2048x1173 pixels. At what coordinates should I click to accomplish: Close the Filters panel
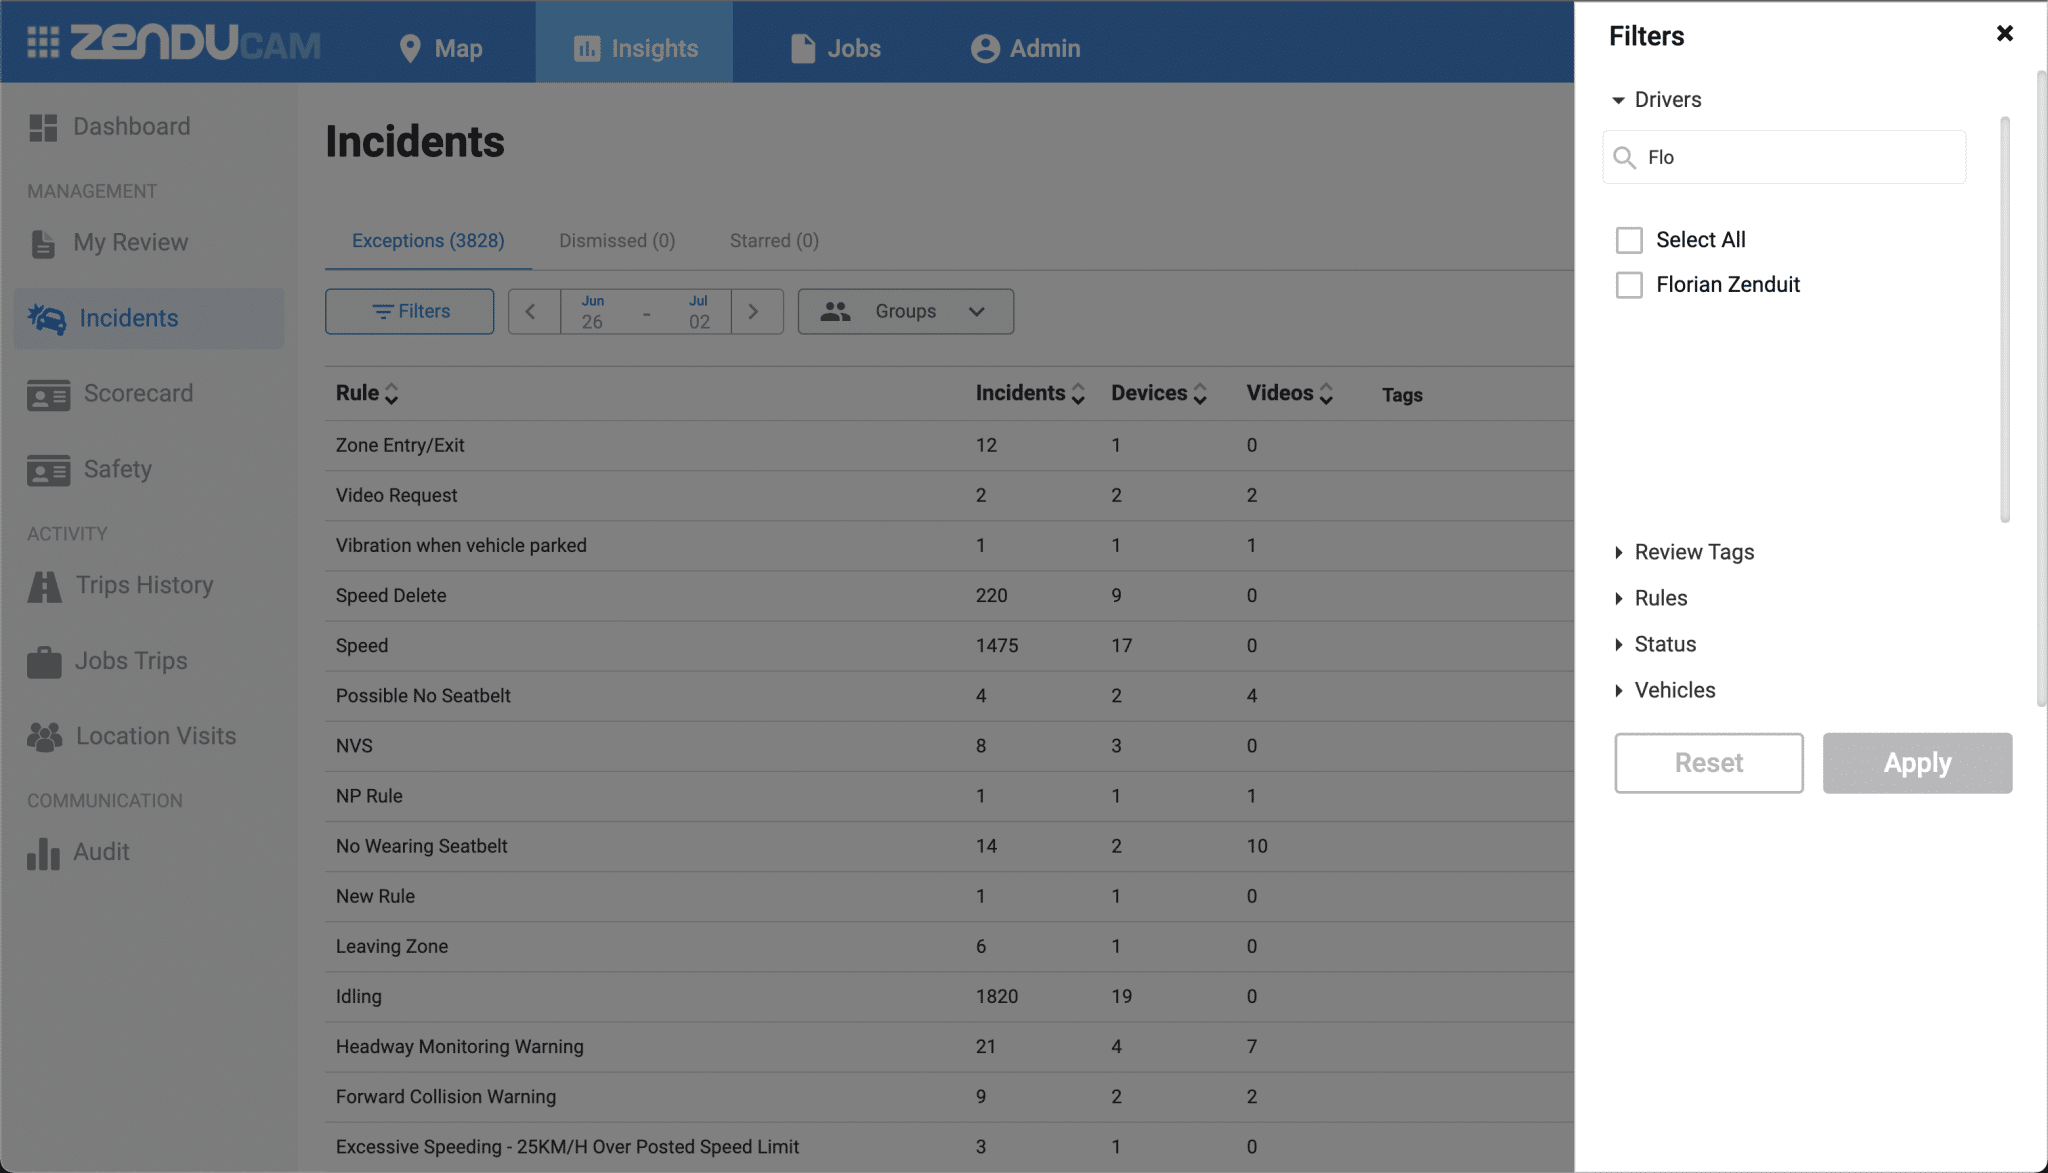[x=2004, y=33]
